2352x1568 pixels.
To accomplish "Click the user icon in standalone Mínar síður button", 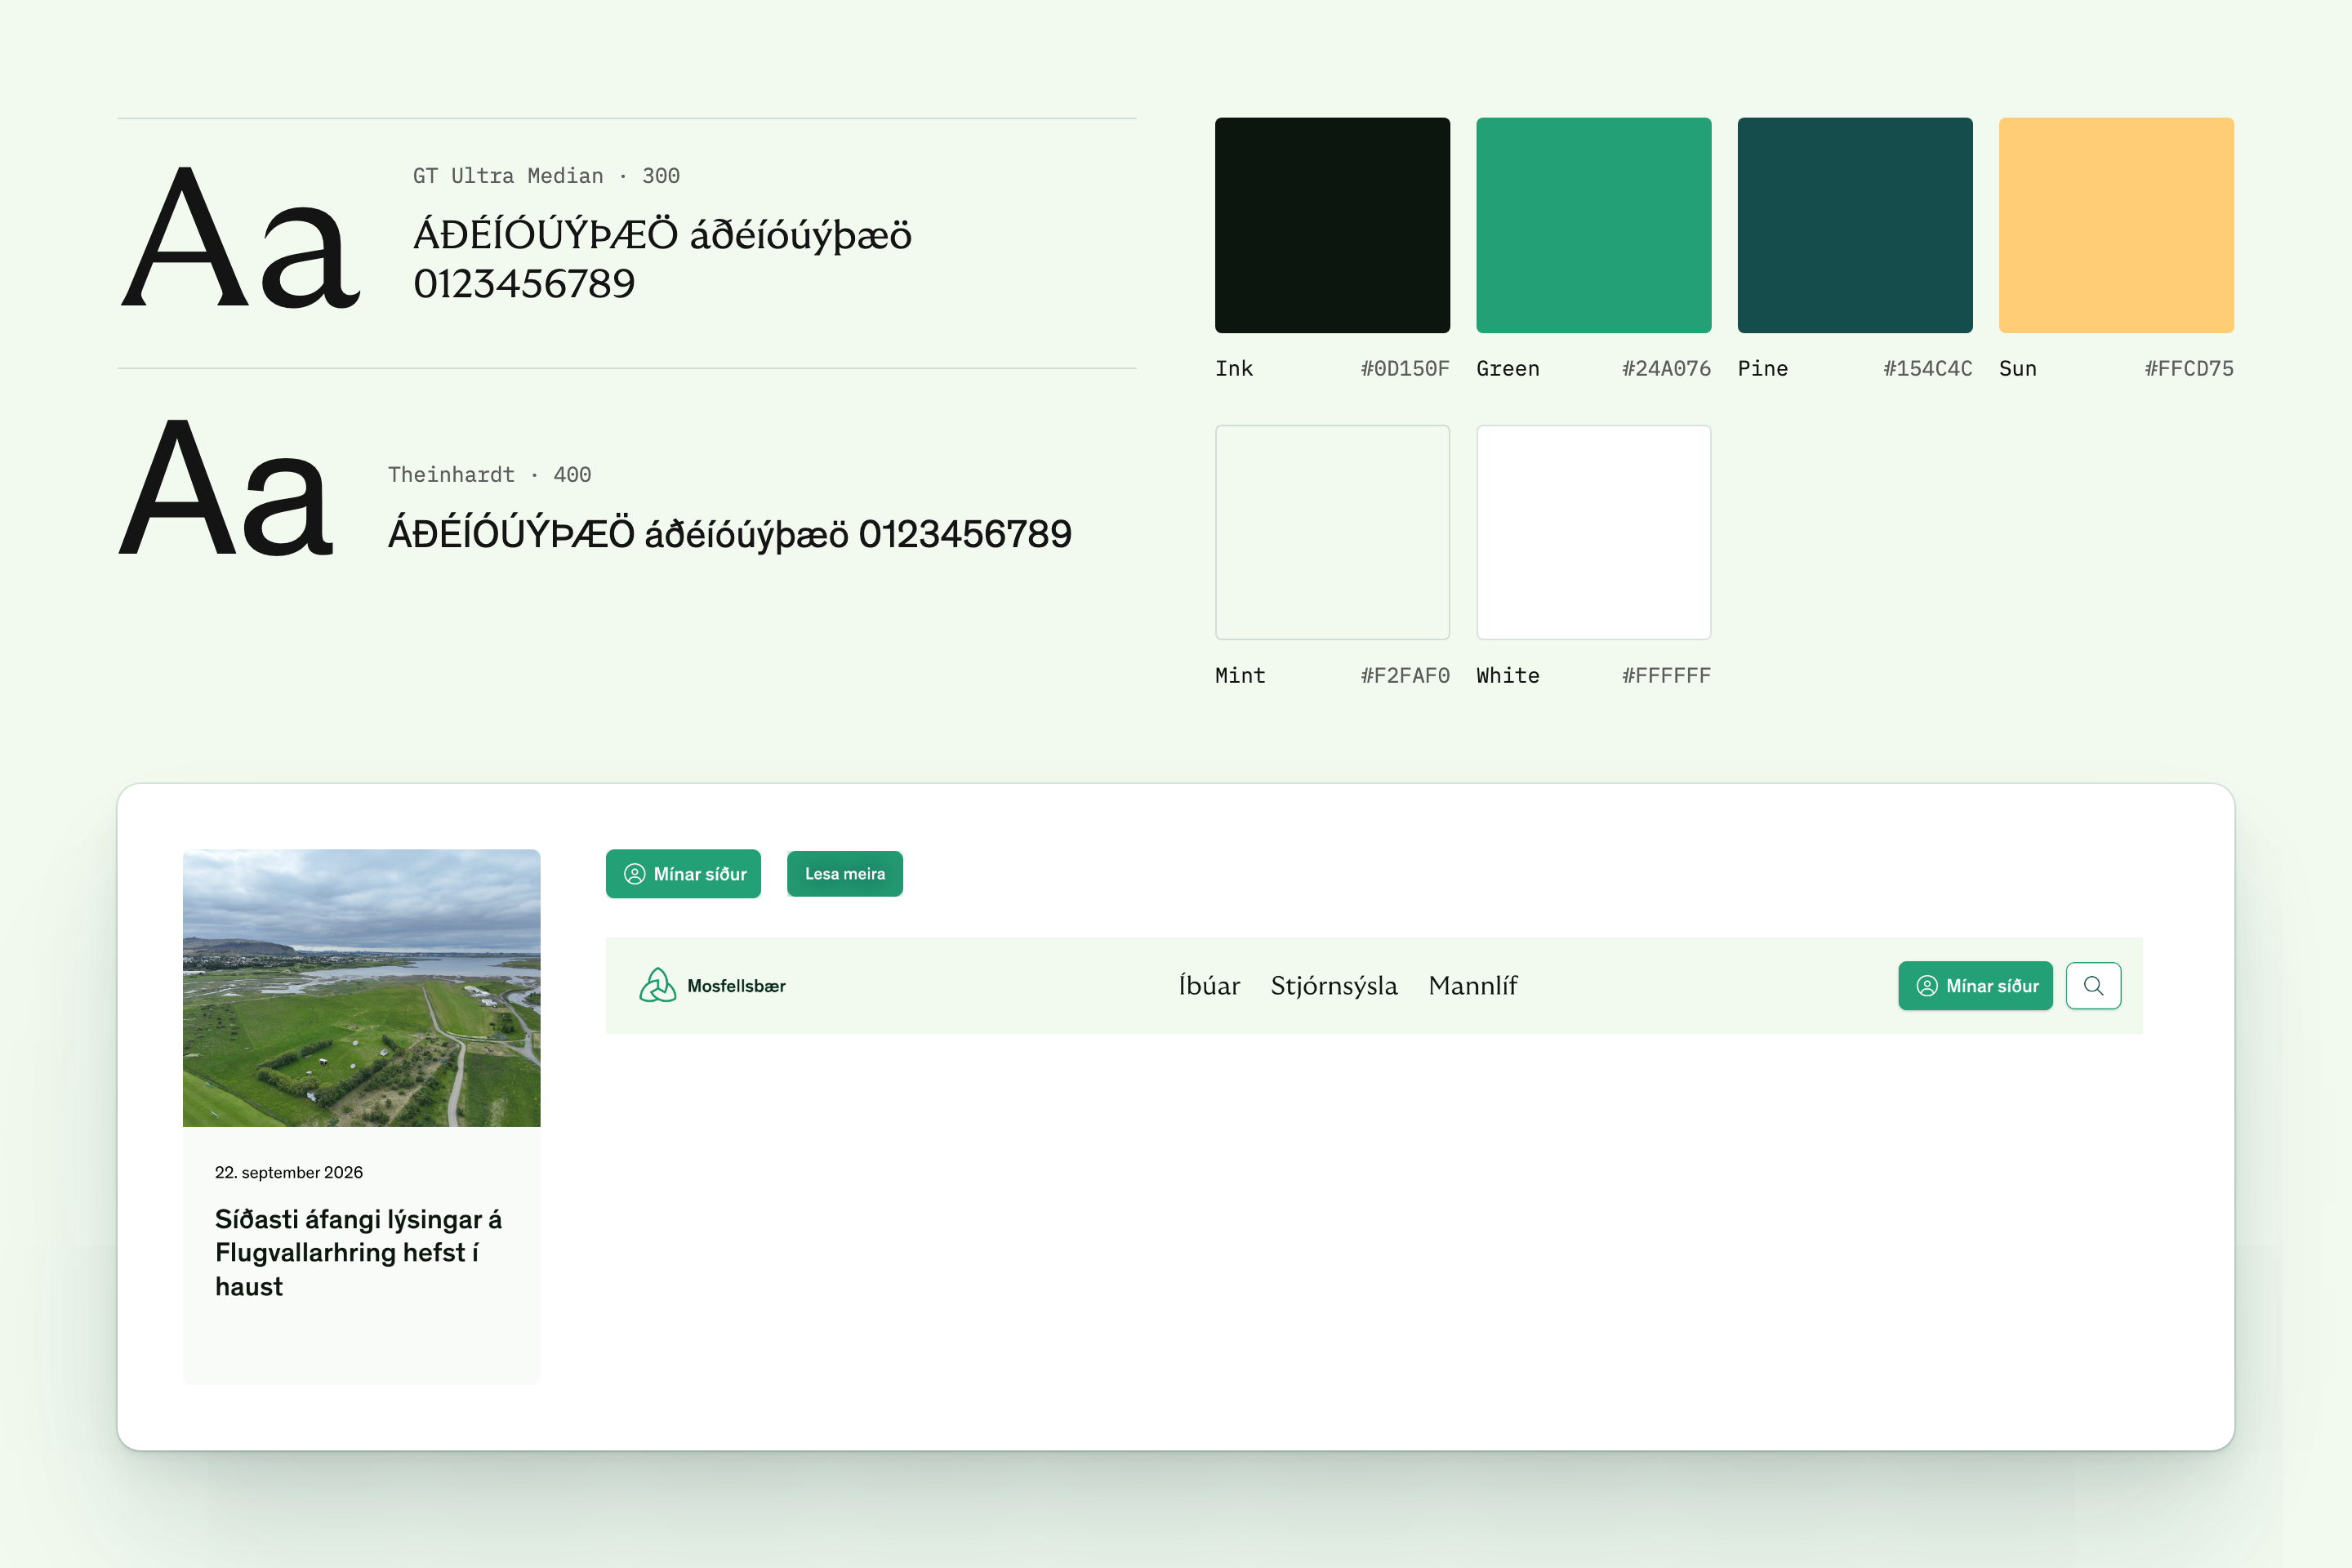I will tap(635, 874).
